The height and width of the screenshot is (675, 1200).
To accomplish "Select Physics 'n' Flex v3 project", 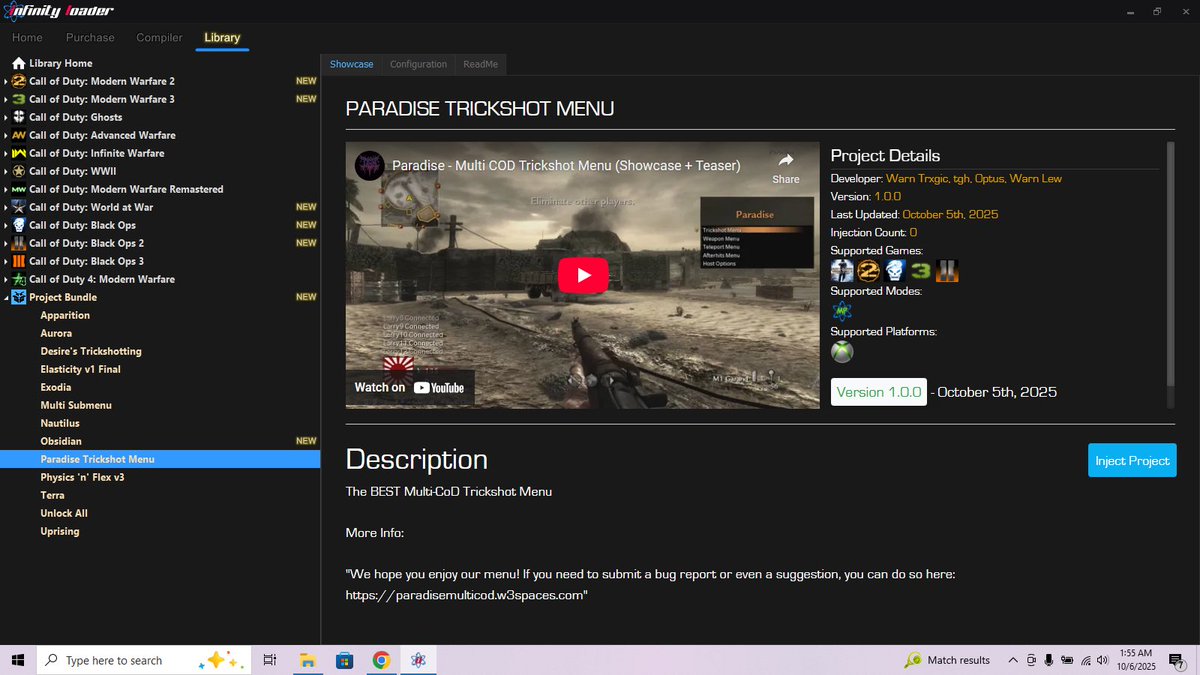I will pyautogui.click(x=82, y=477).
